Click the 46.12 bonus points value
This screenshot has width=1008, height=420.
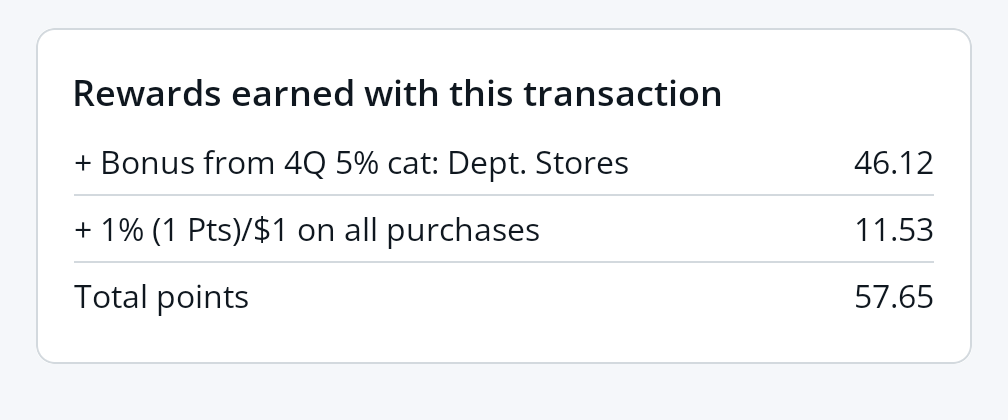pyautogui.click(x=893, y=163)
